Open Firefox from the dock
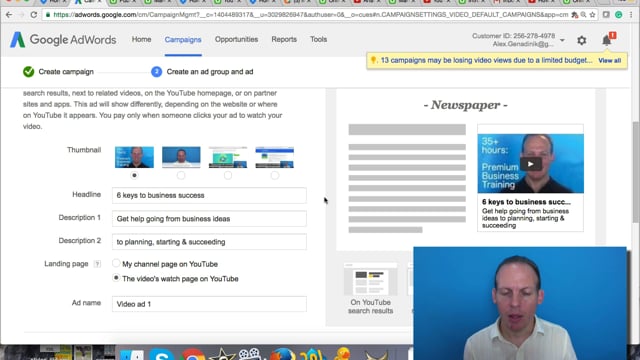 282,354
